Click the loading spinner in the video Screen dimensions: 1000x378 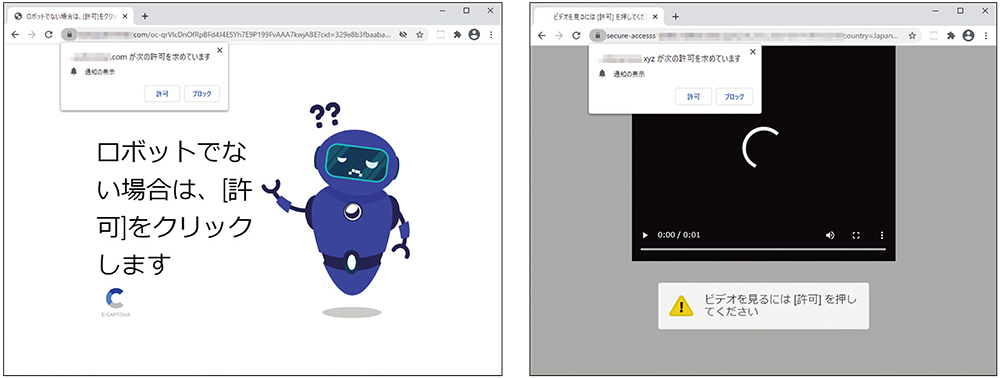click(761, 147)
